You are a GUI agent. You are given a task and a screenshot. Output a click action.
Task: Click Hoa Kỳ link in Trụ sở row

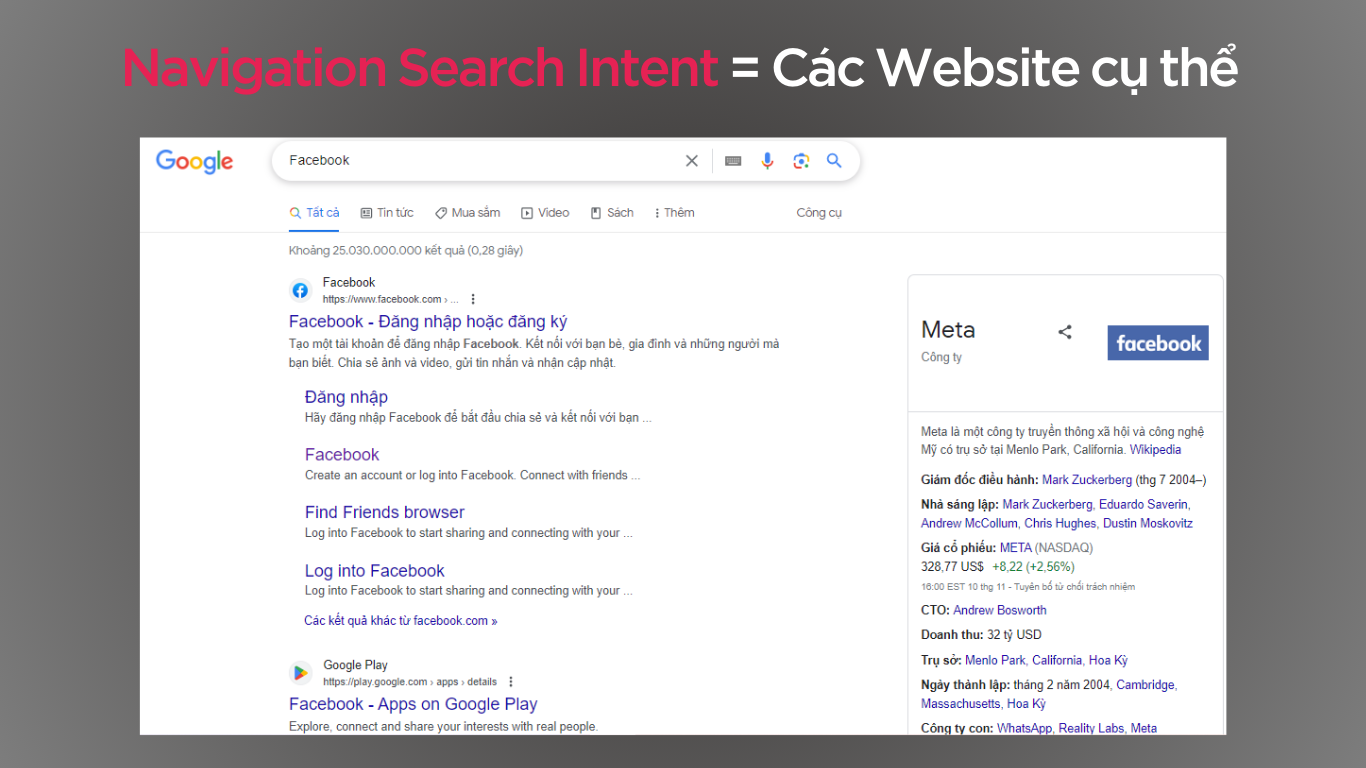coord(1108,661)
